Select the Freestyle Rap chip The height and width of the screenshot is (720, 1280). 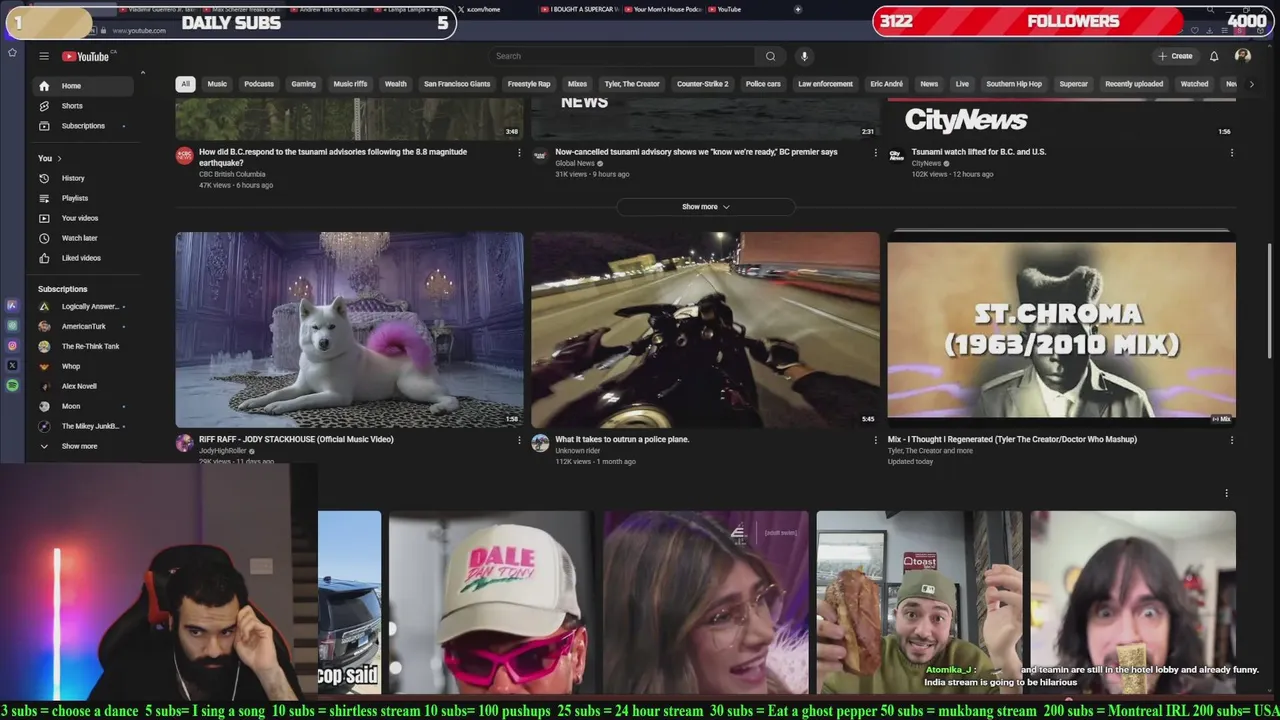[x=529, y=84]
